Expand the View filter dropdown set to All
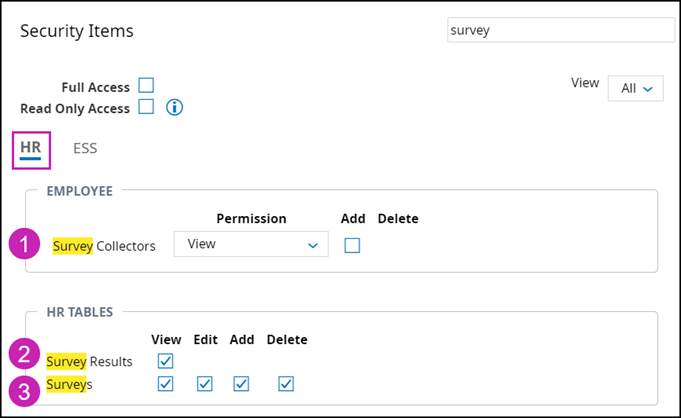 (x=635, y=88)
